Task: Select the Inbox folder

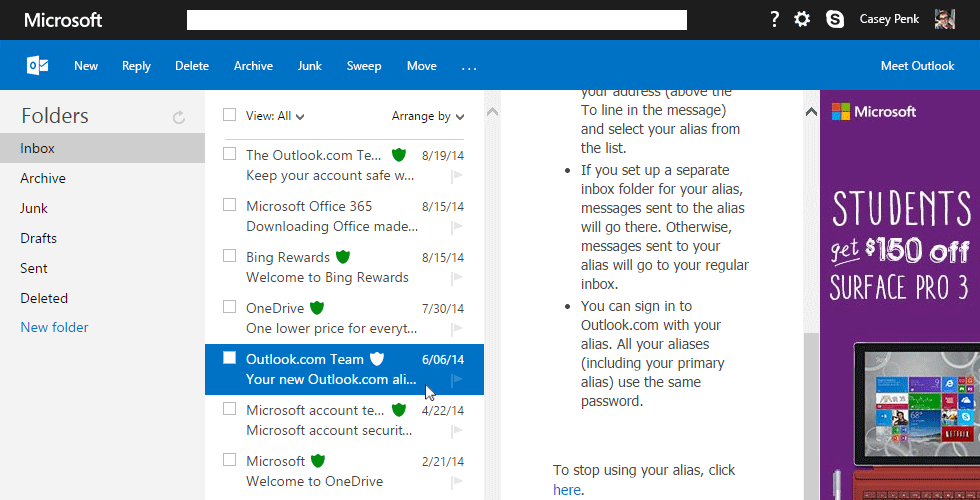Action: click(102, 148)
